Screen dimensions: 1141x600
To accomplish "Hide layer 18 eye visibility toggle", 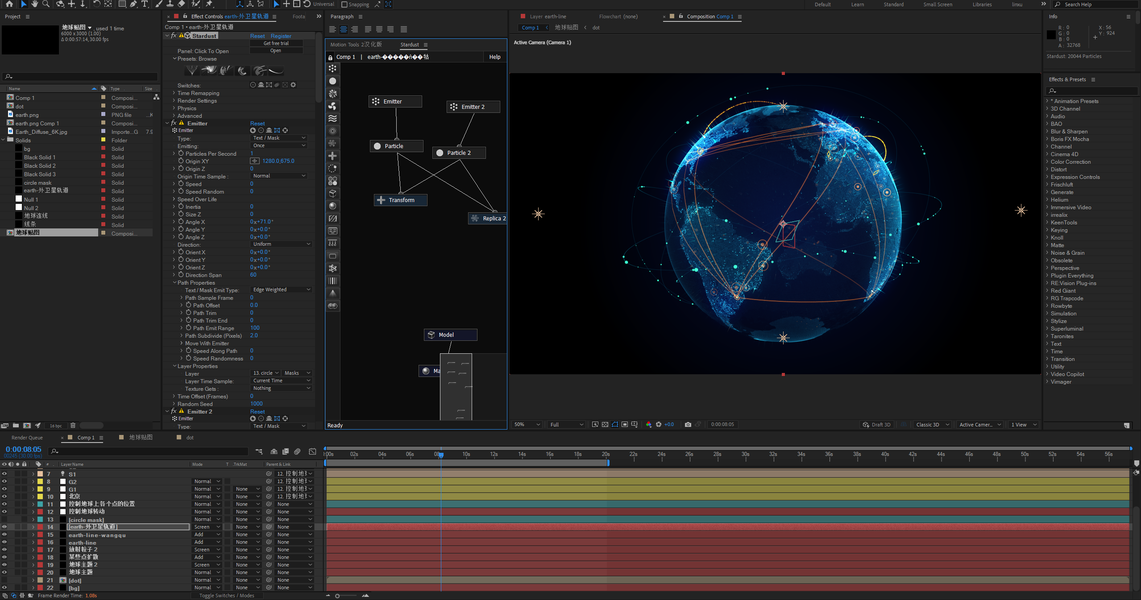I will click(4, 557).
